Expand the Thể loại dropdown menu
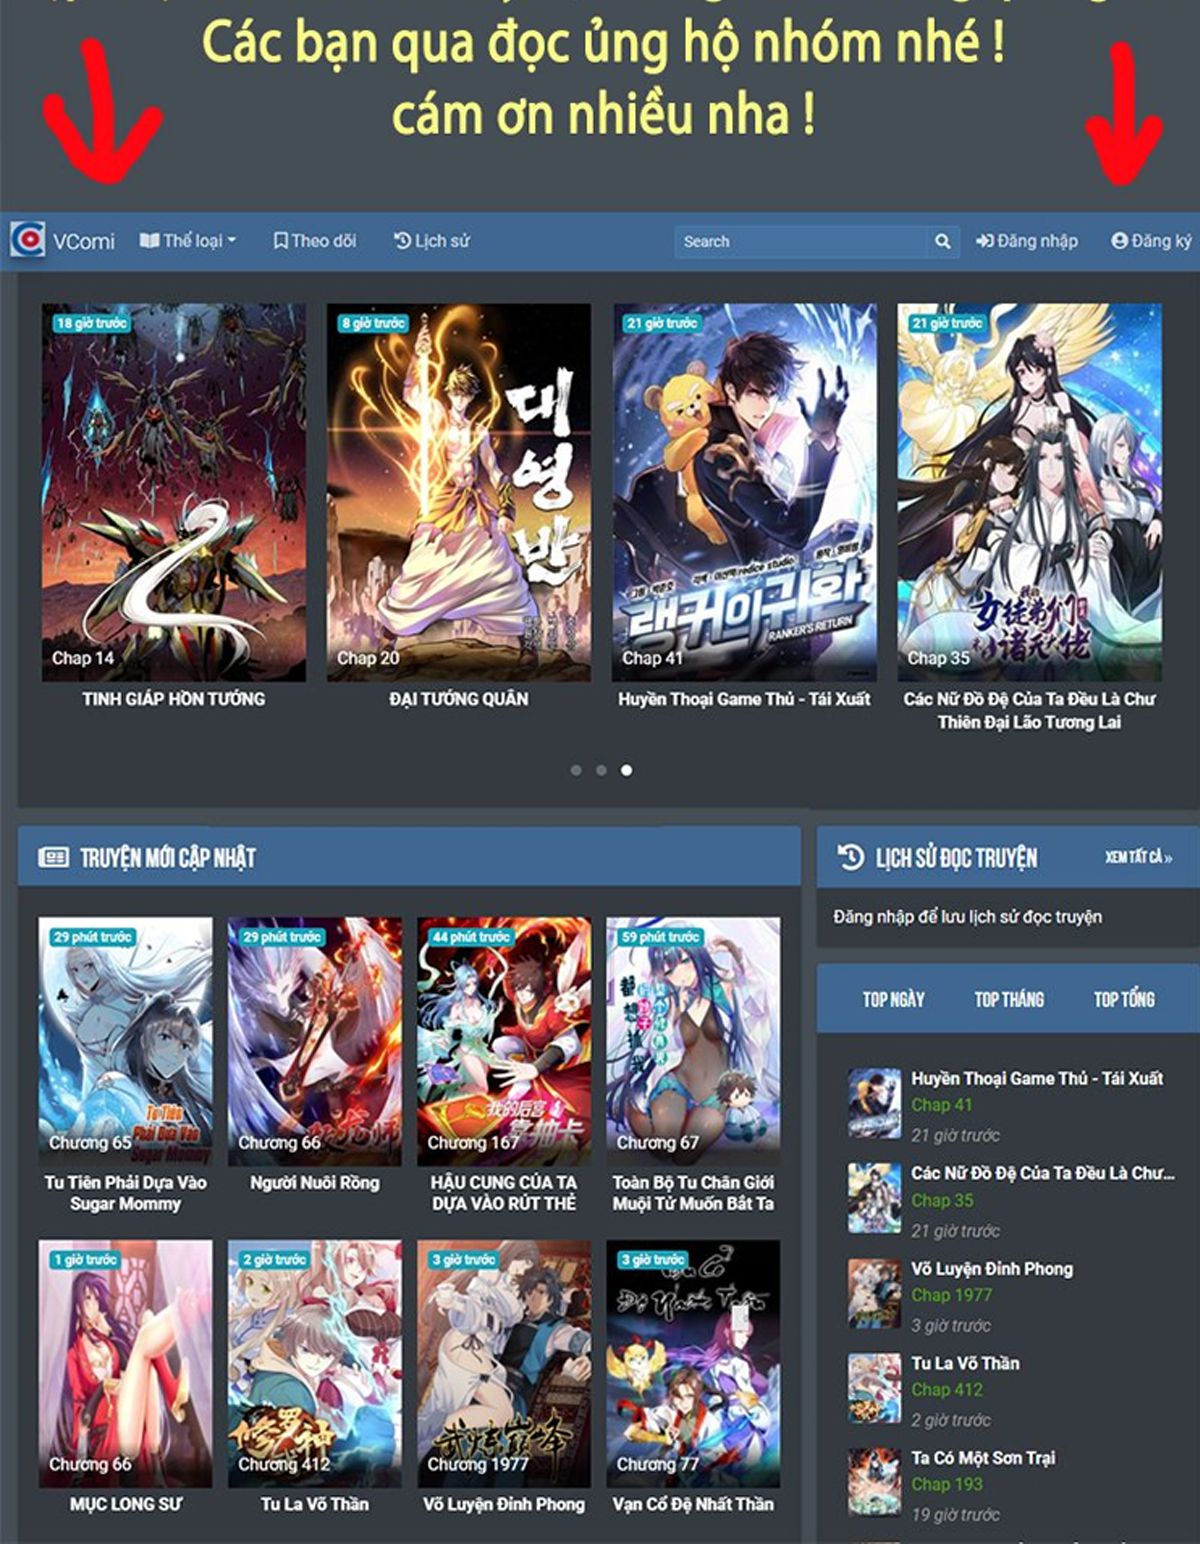Image resolution: width=1200 pixels, height=1544 pixels. 188,241
